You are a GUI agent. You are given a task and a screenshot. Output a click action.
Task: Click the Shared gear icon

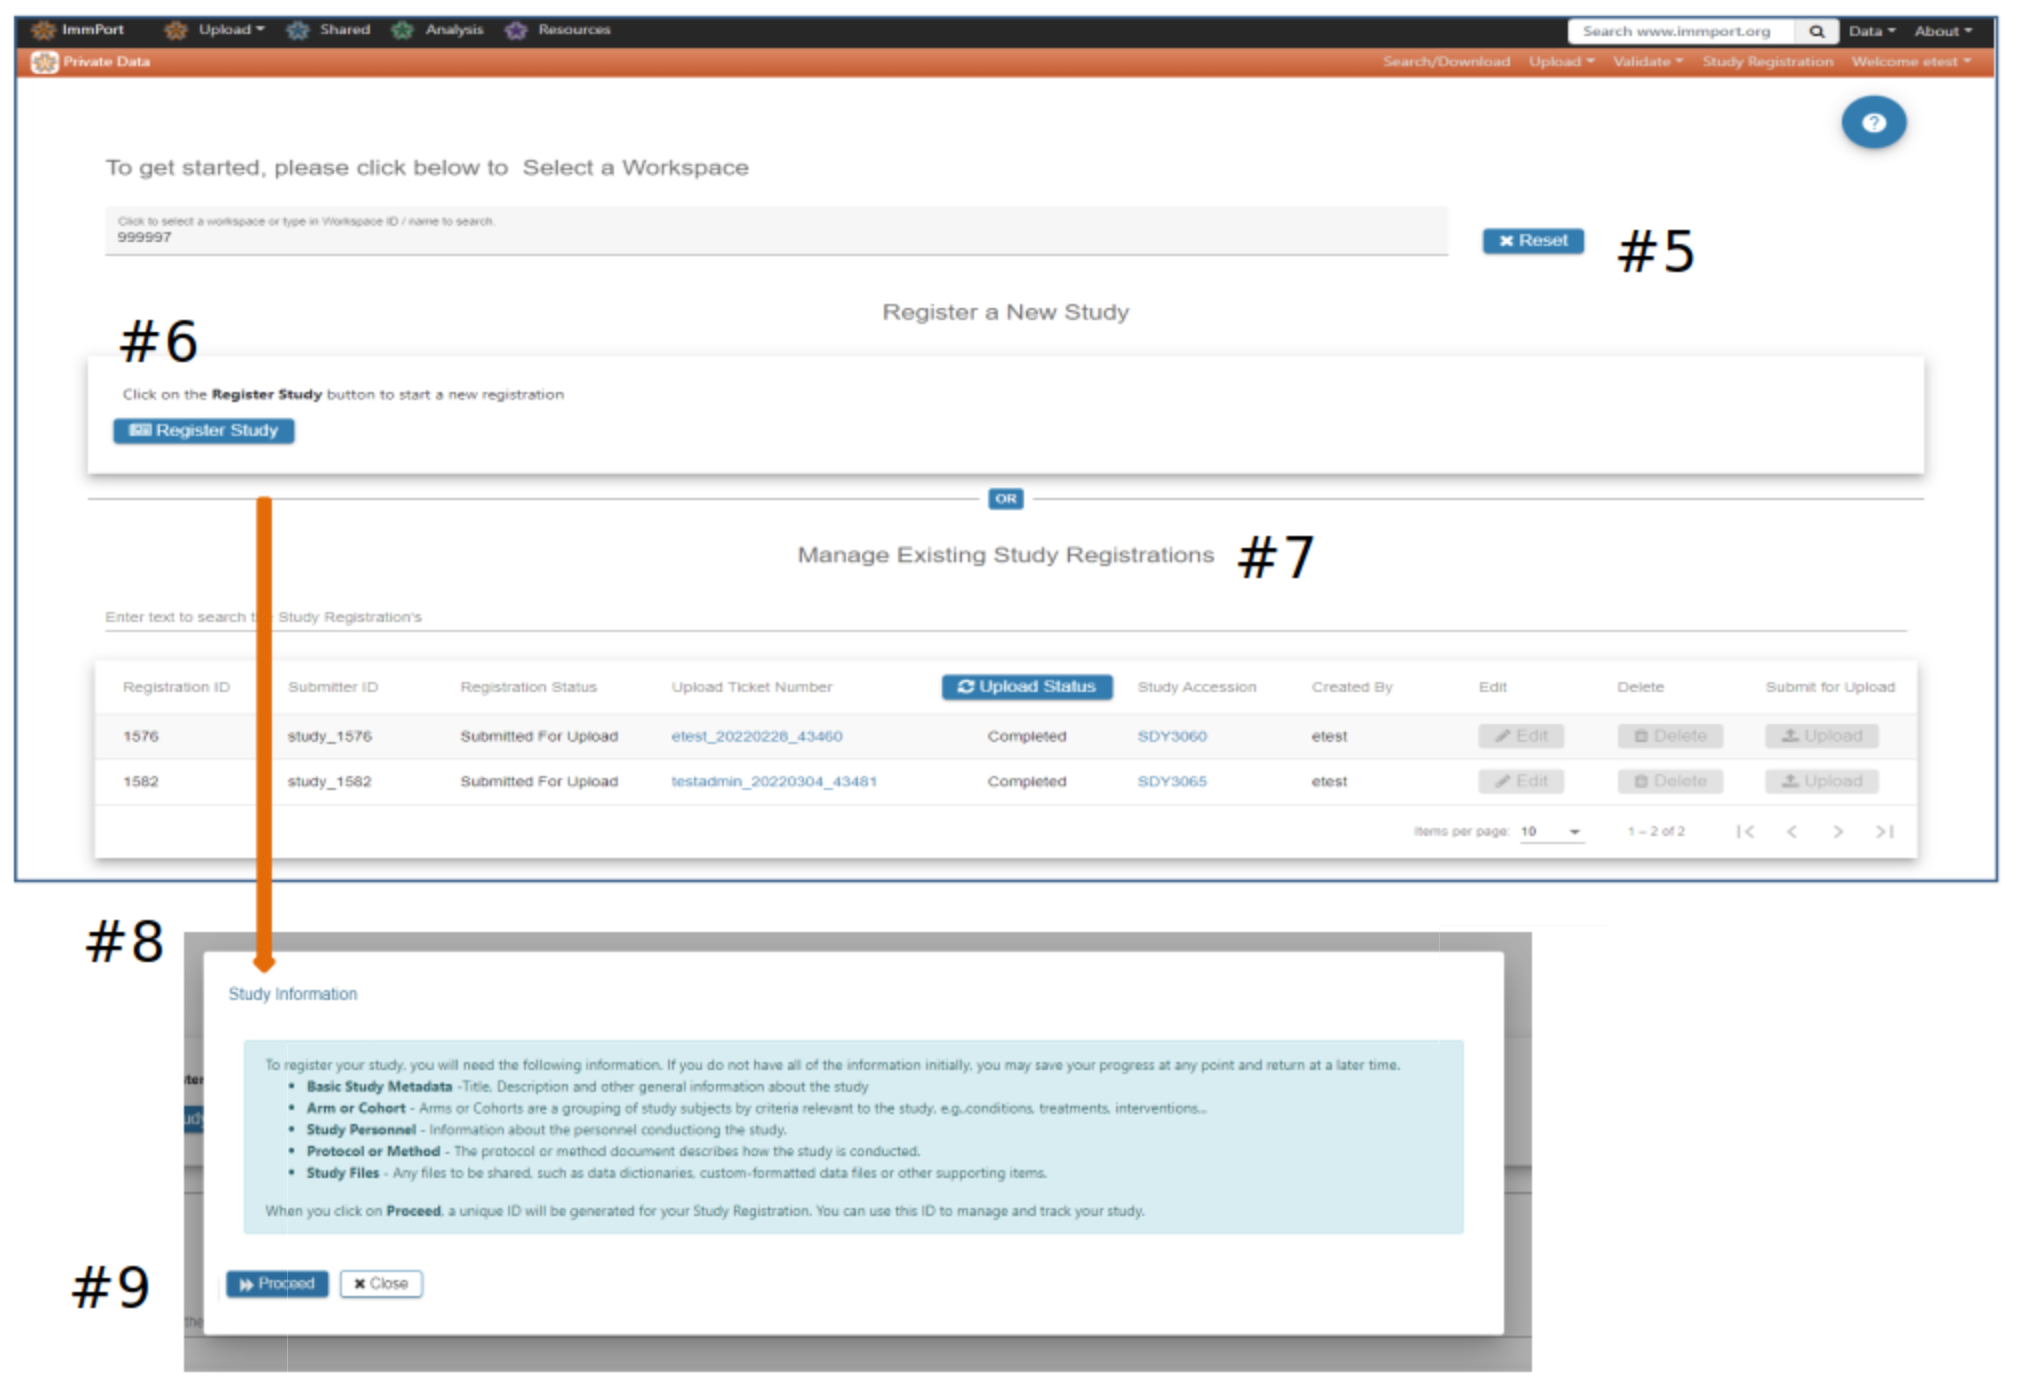(298, 30)
